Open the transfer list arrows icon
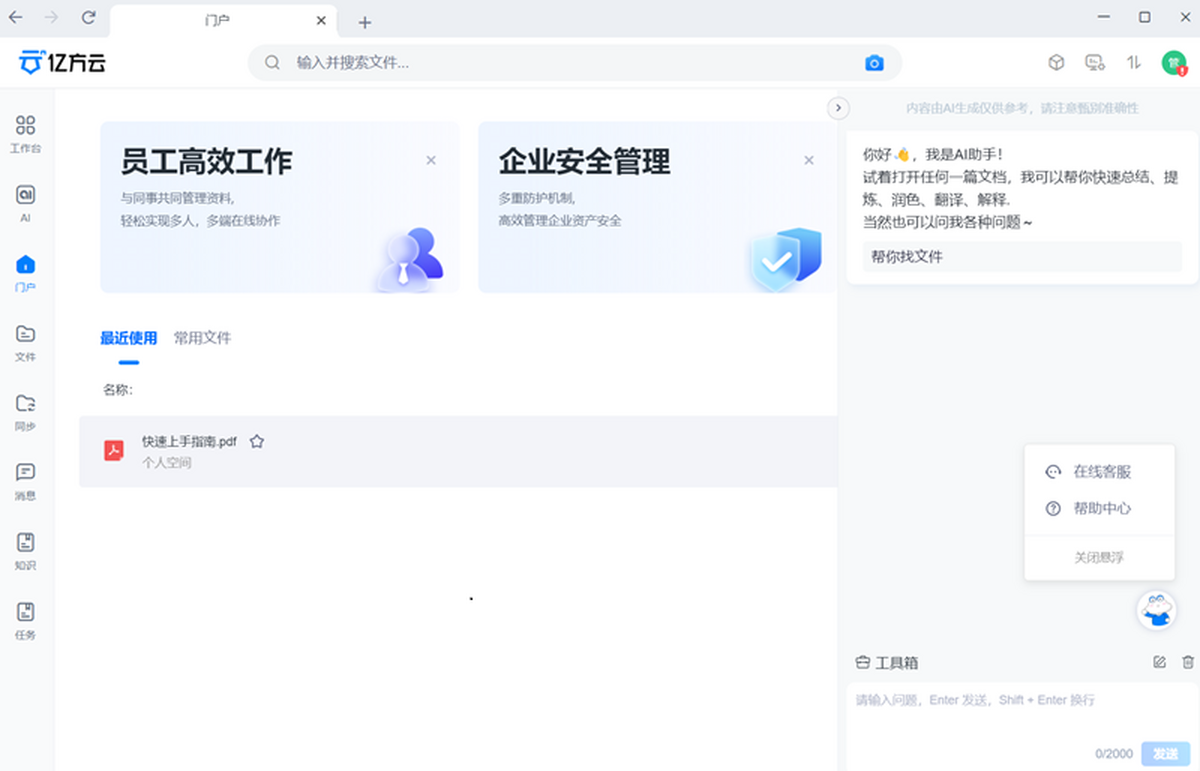The image size is (1200, 771). pyautogui.click(x=1133, y=63)
